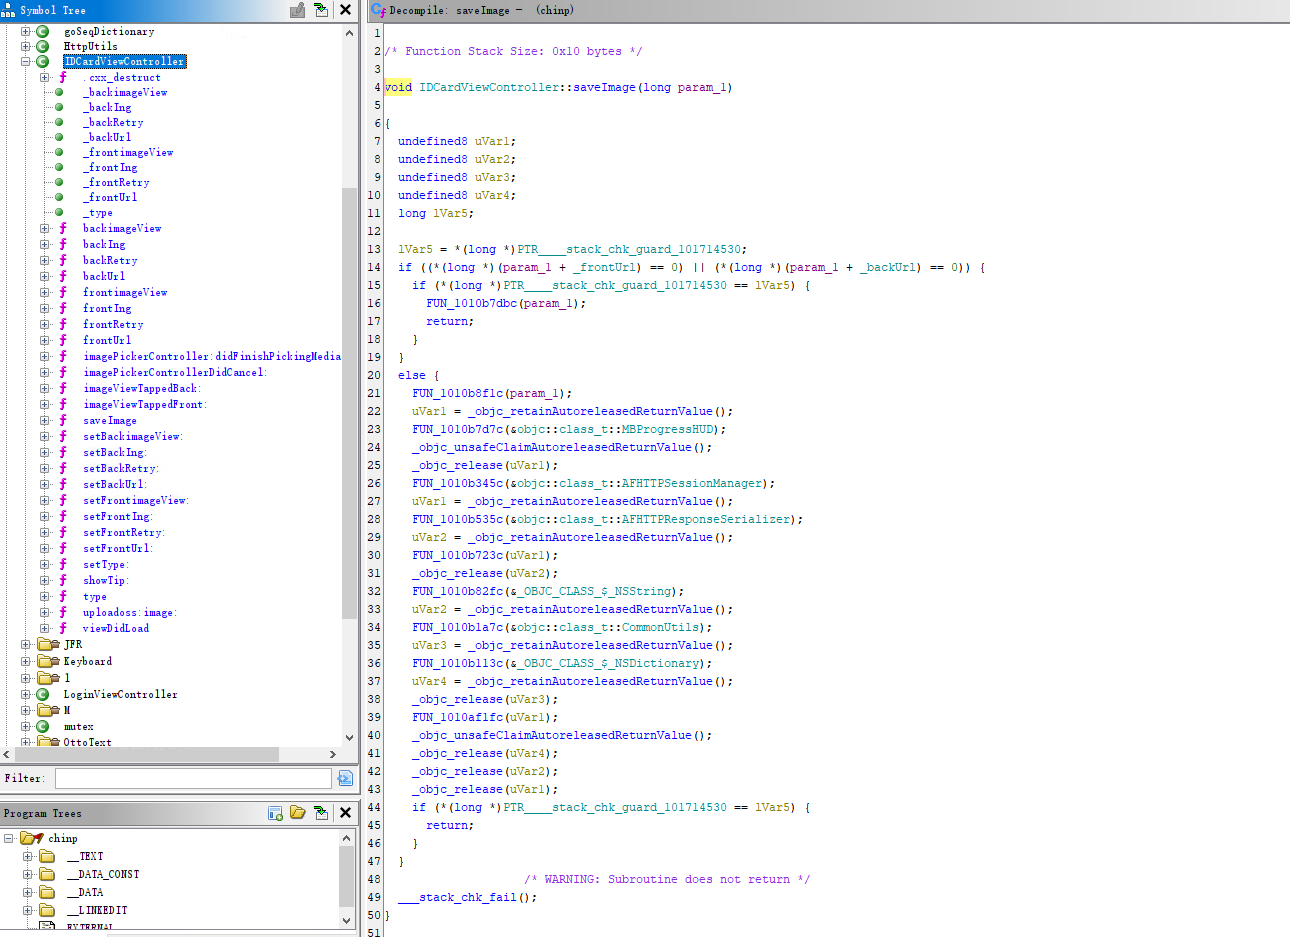The image size is (1290, 937).
Task: Click FUN_1010b7dbc call in decompiled code
Action: click(472, 303)
